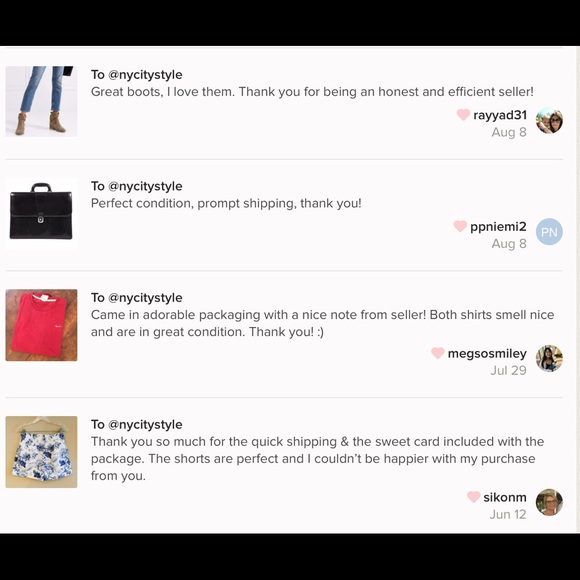Click the pink heart beside sikonm
Viewport: 580px width, 580px height.
coord(473,496)
